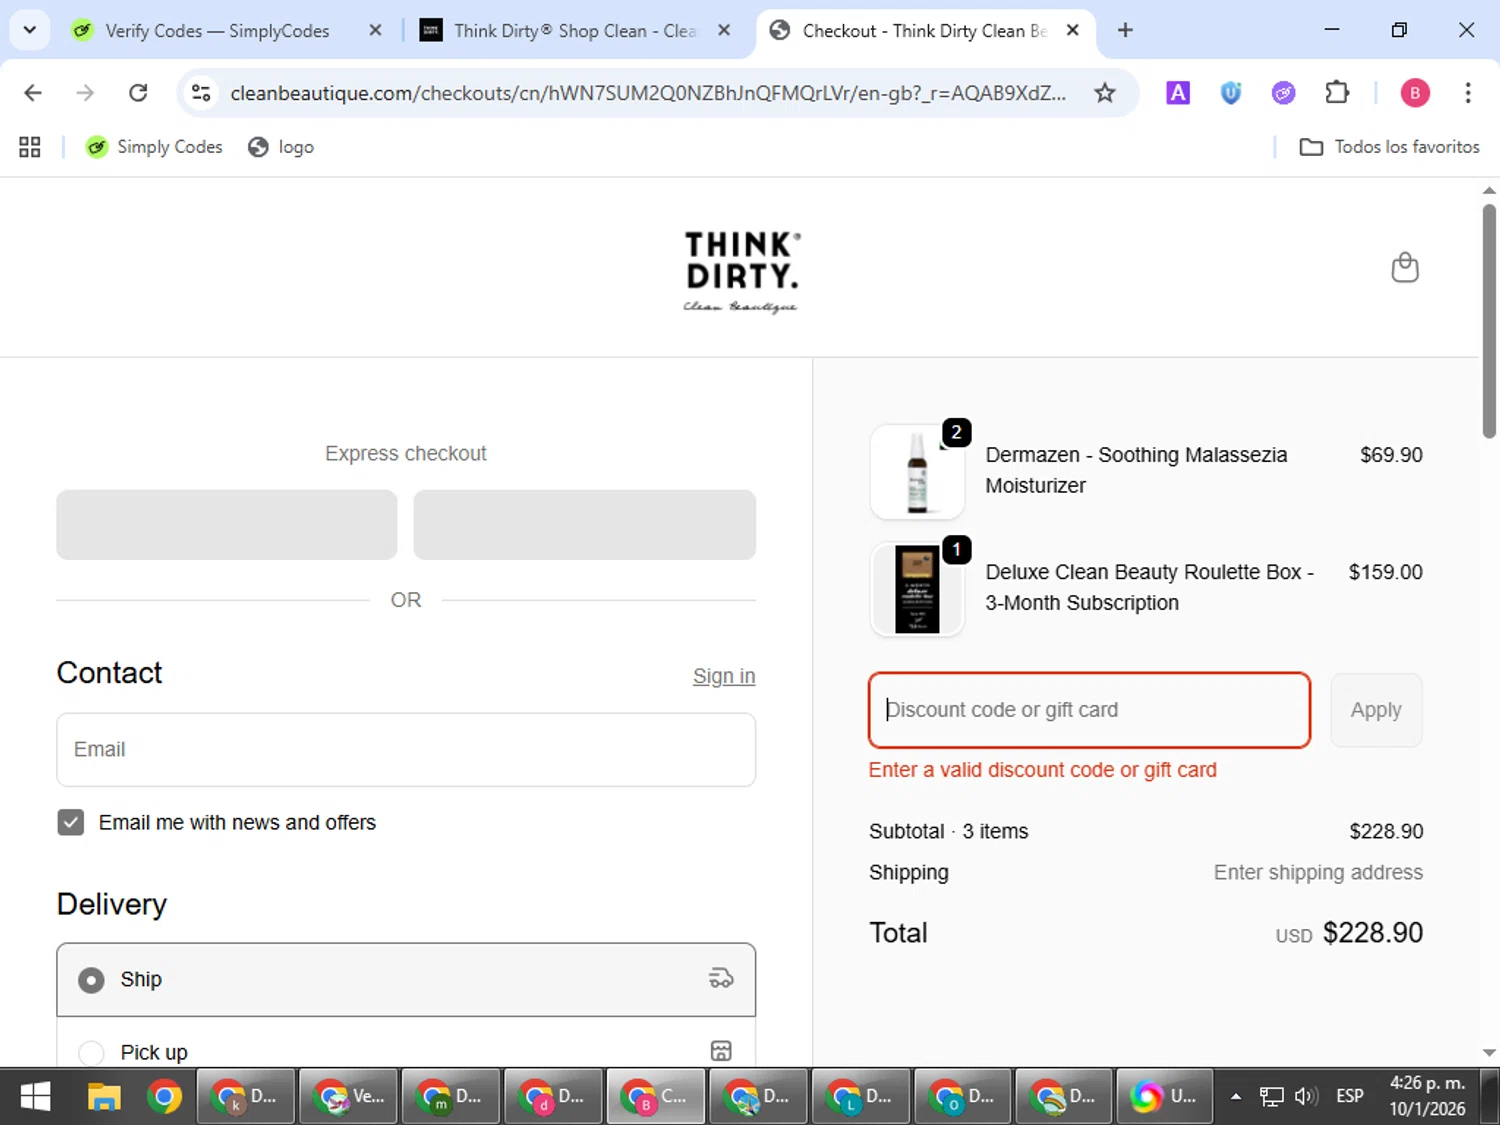Open the Ve... Chrome taskbar window
The image size is (1500, 1125).
click(x=349, y=1097)
